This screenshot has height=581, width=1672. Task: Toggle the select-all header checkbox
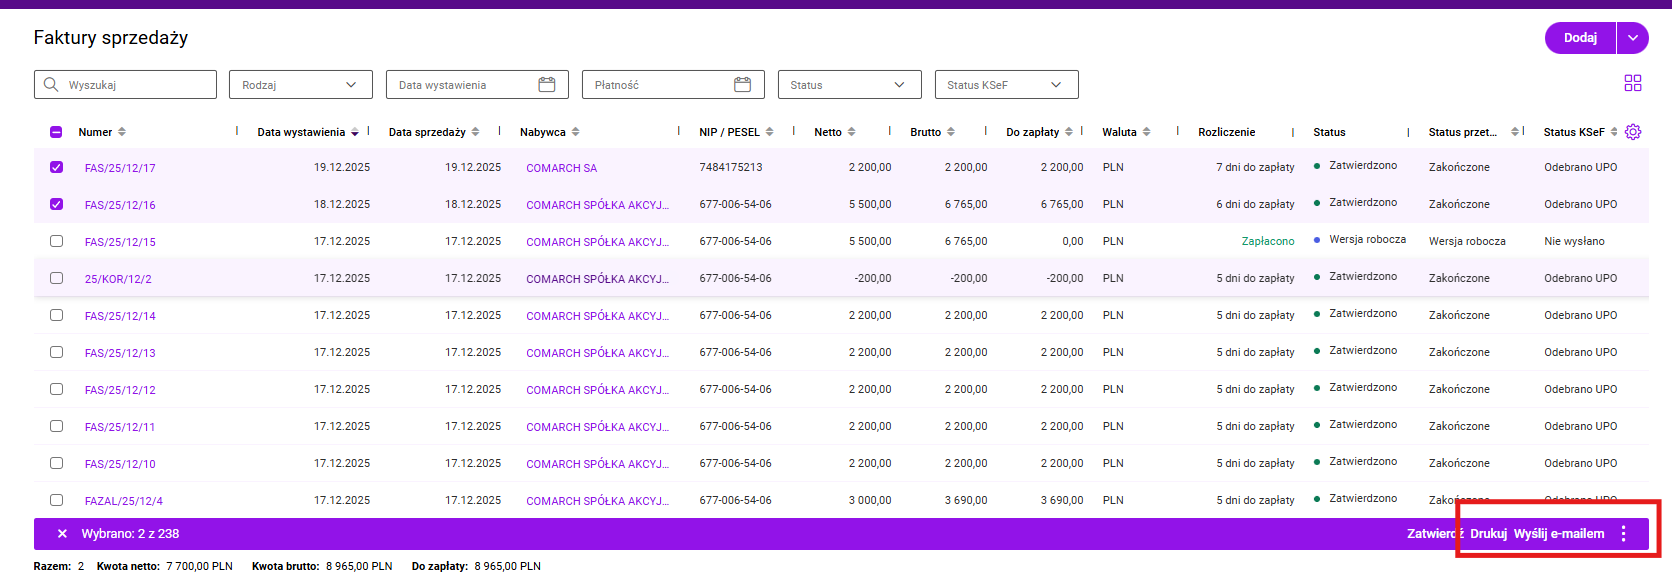56,132
